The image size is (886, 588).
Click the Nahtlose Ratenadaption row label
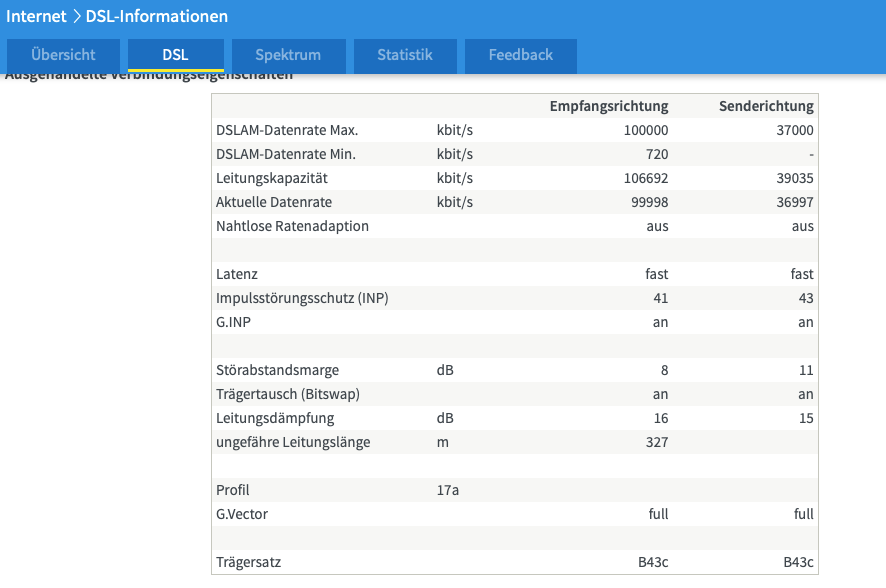pyautogui.click(x=292, y=226)
